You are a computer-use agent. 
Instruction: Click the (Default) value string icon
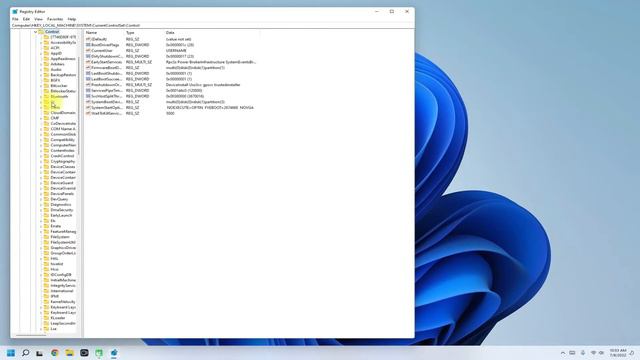pyautogui.click(x=88, y=39)
